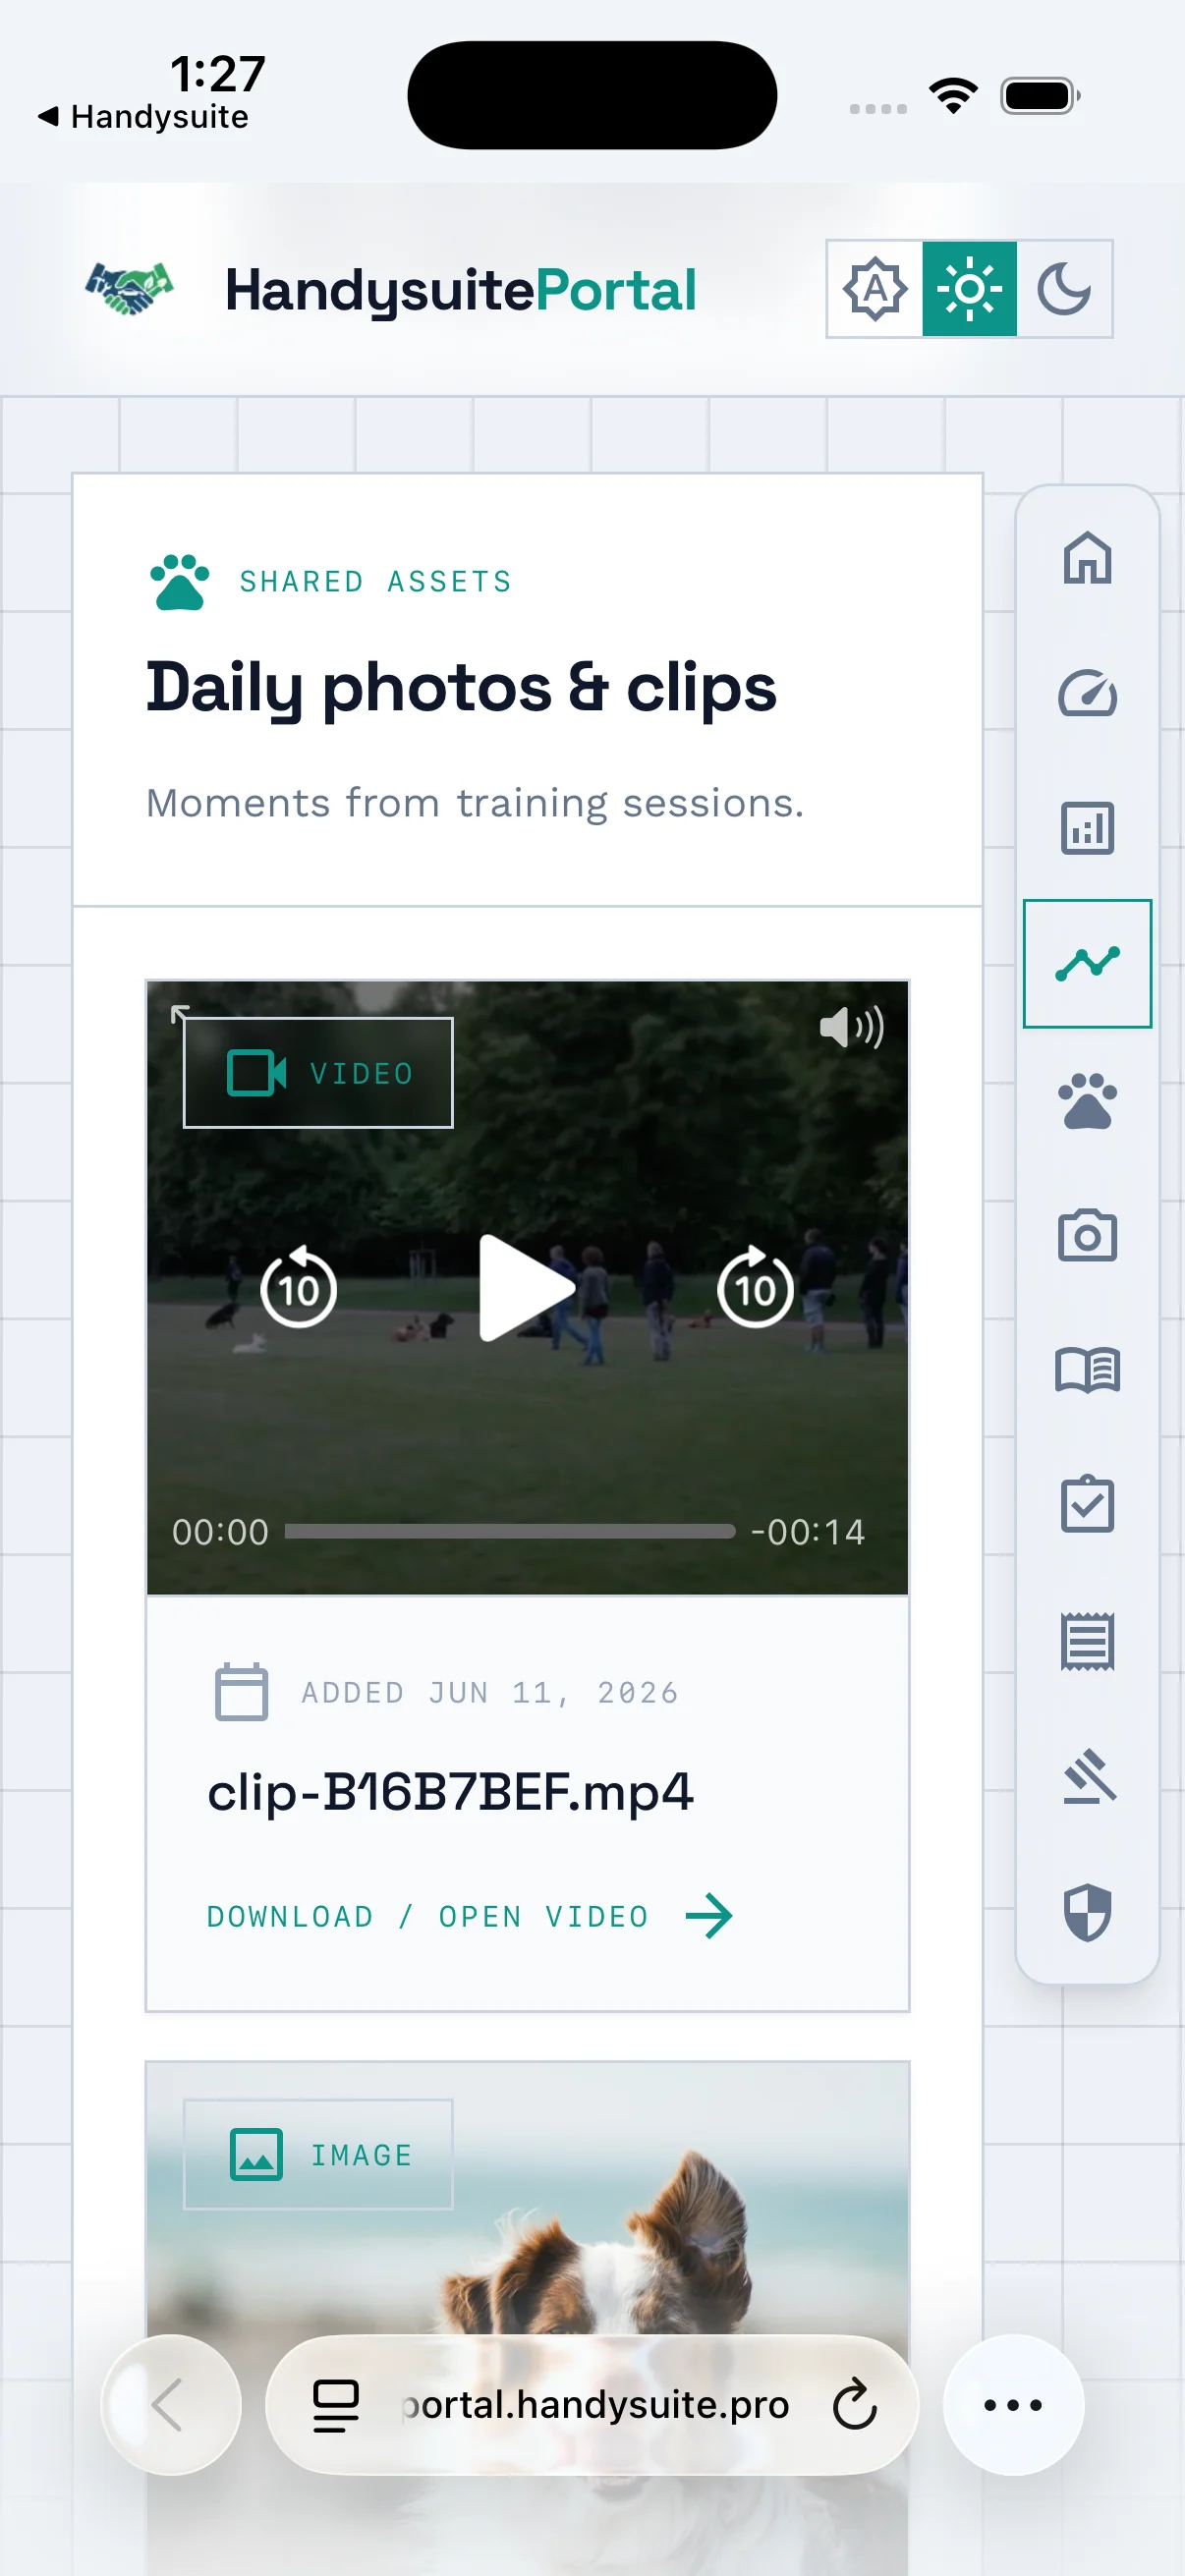Click elapsed time 00:00 label
Image resolution: width=1185 pixels, height=2576 pixels.
click(x=220, y=1531)
